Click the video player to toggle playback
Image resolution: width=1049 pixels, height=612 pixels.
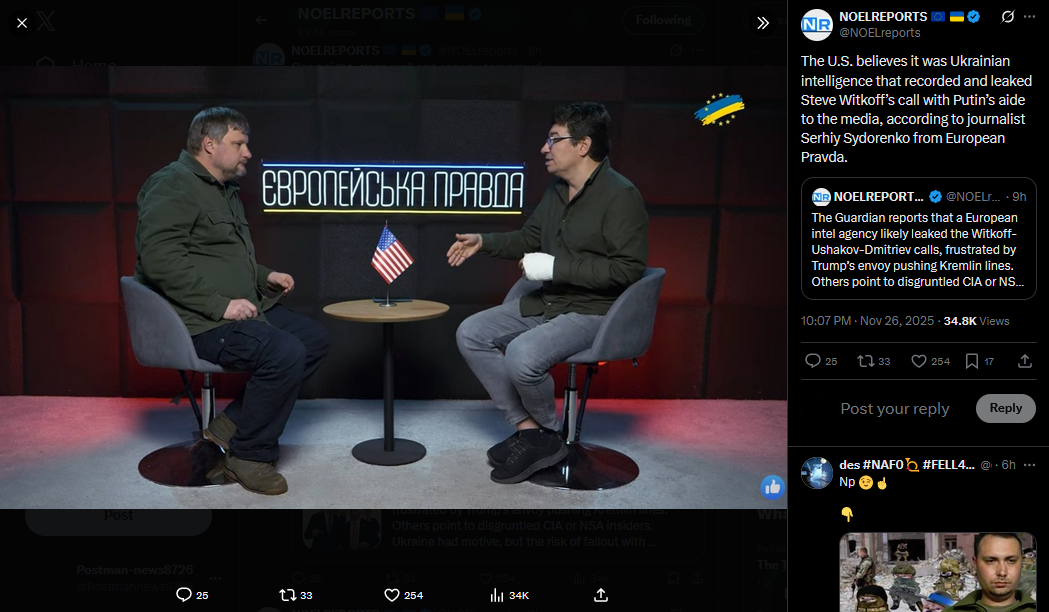pyautogui.click(x=393, y=287)
